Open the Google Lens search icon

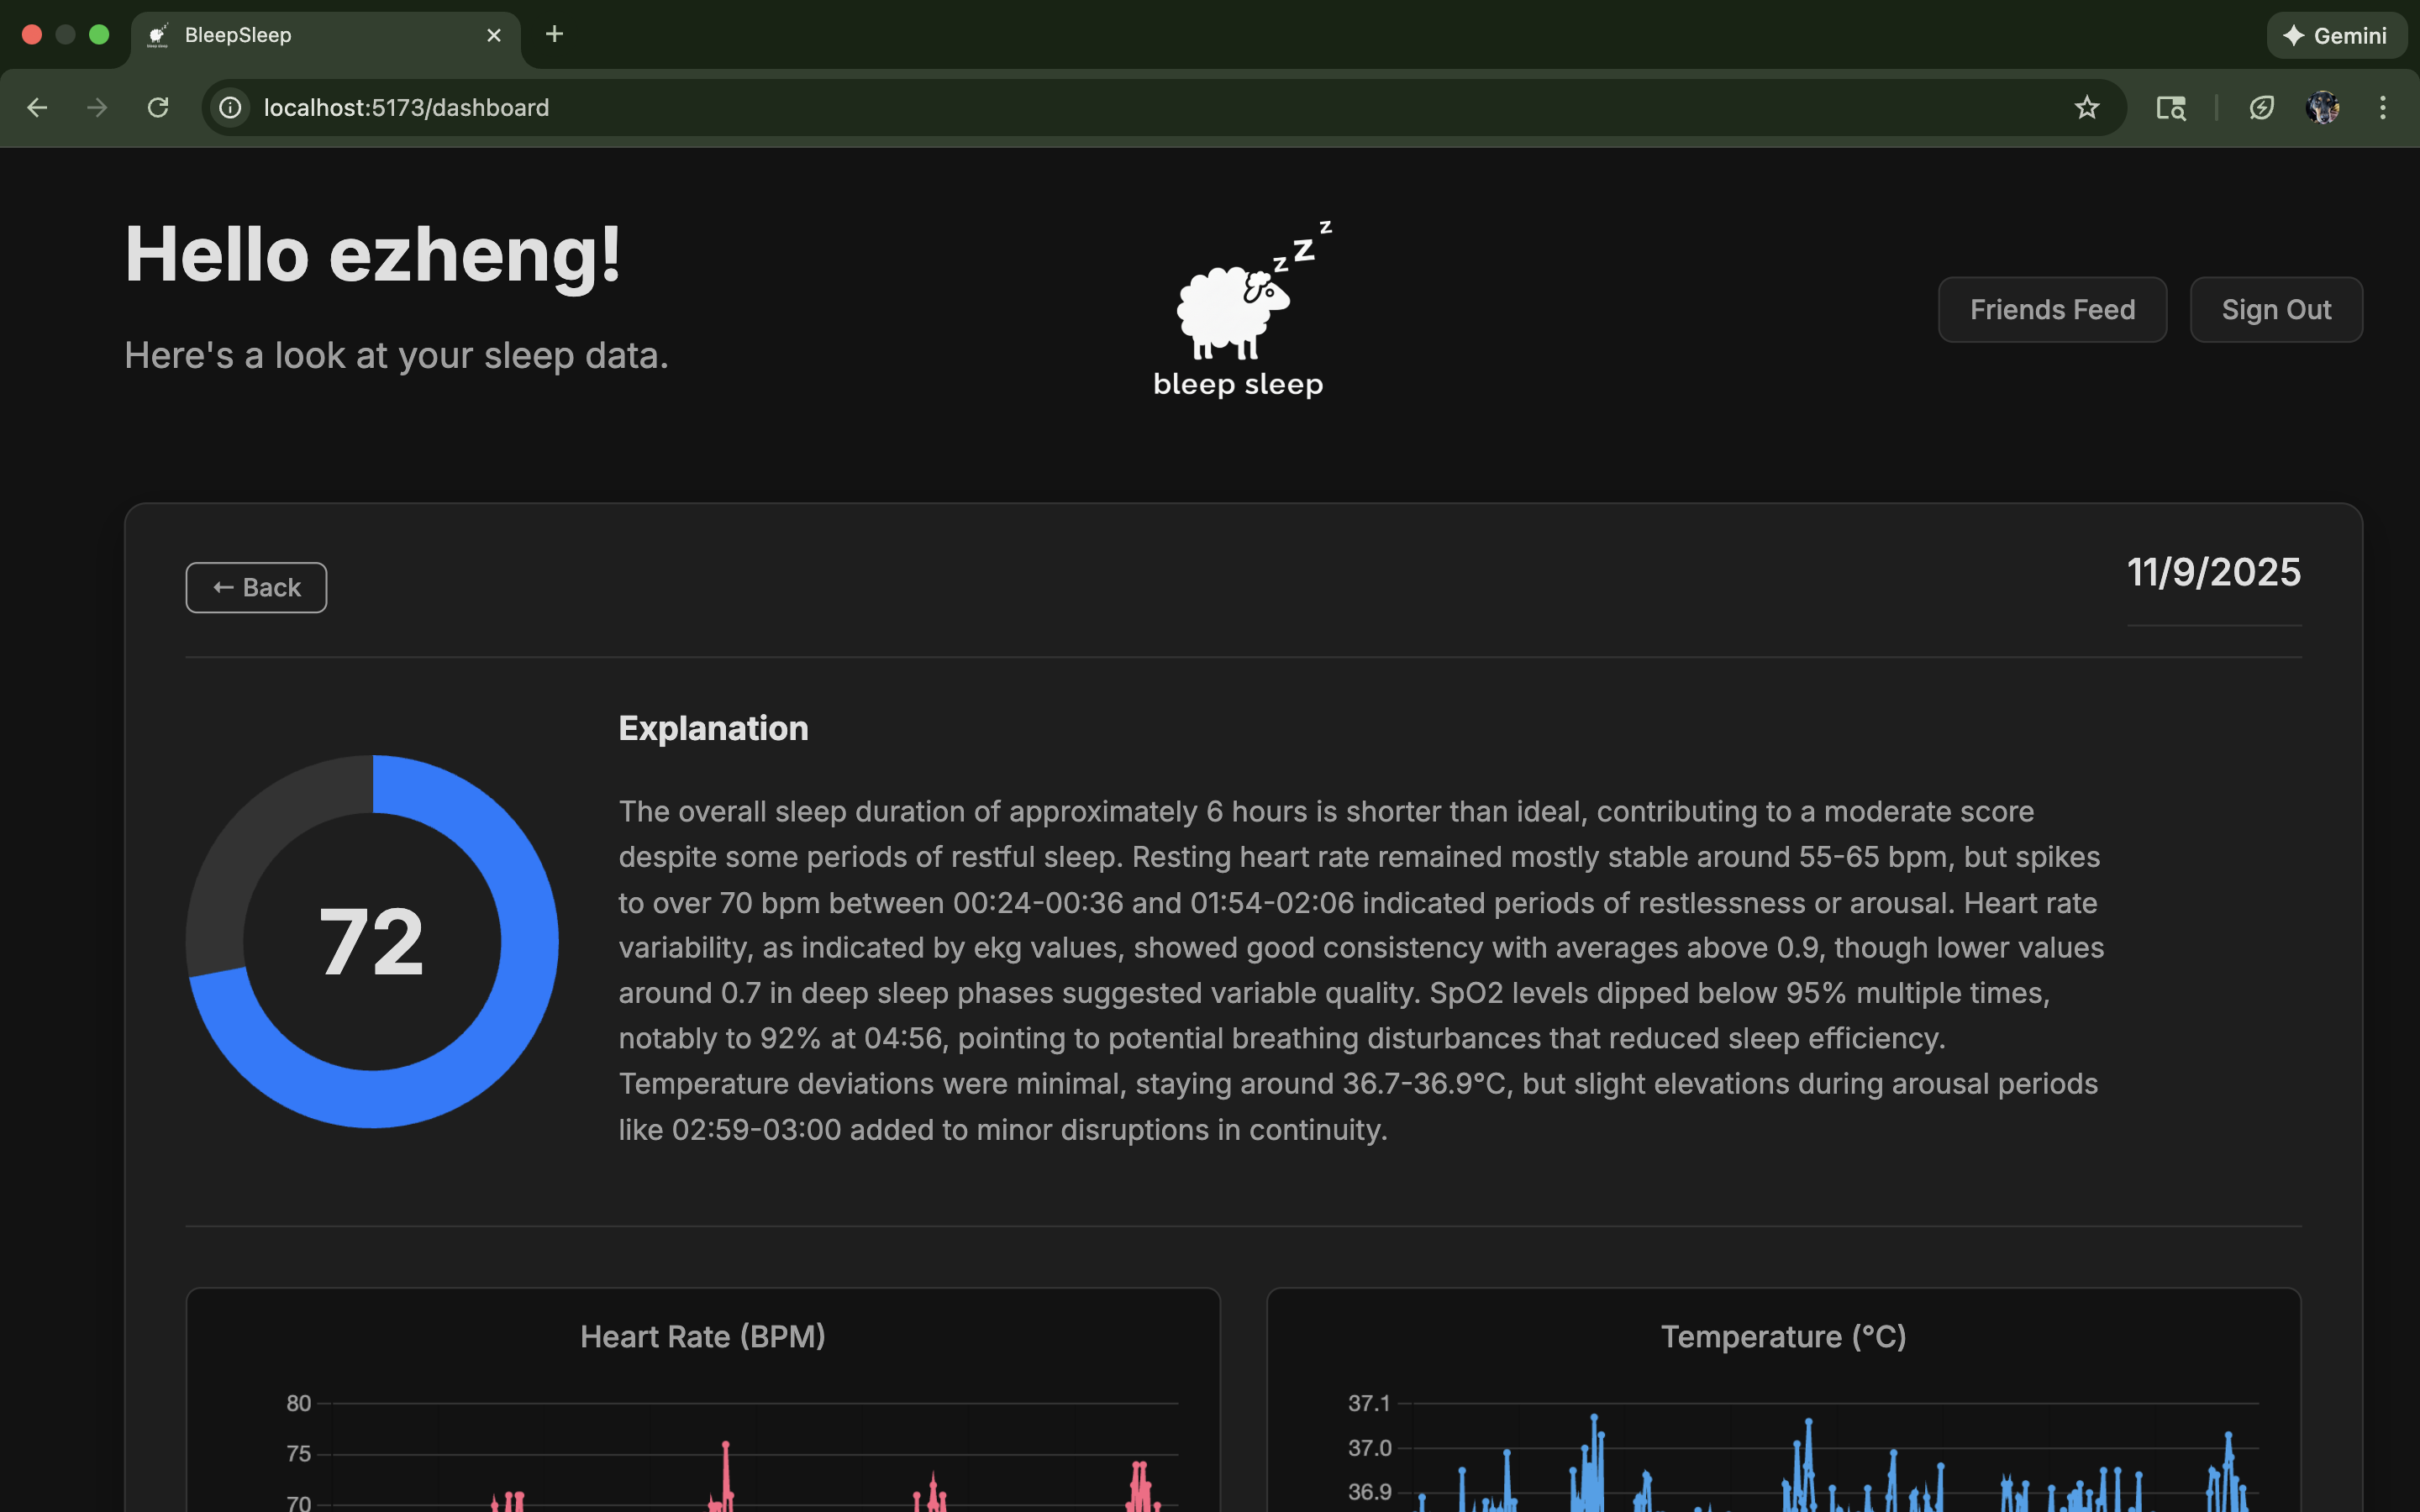tap(2170, 107)
